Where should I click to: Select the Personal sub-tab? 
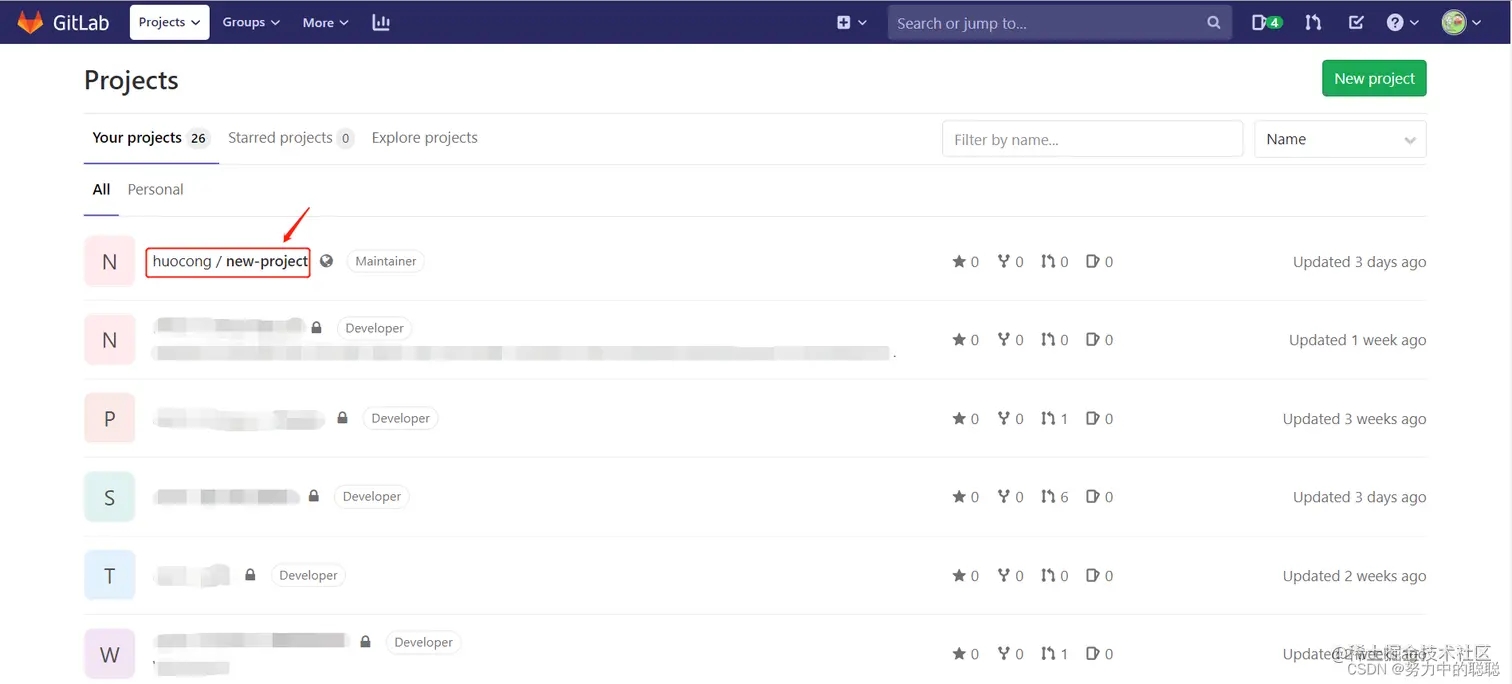pos(155,189)
